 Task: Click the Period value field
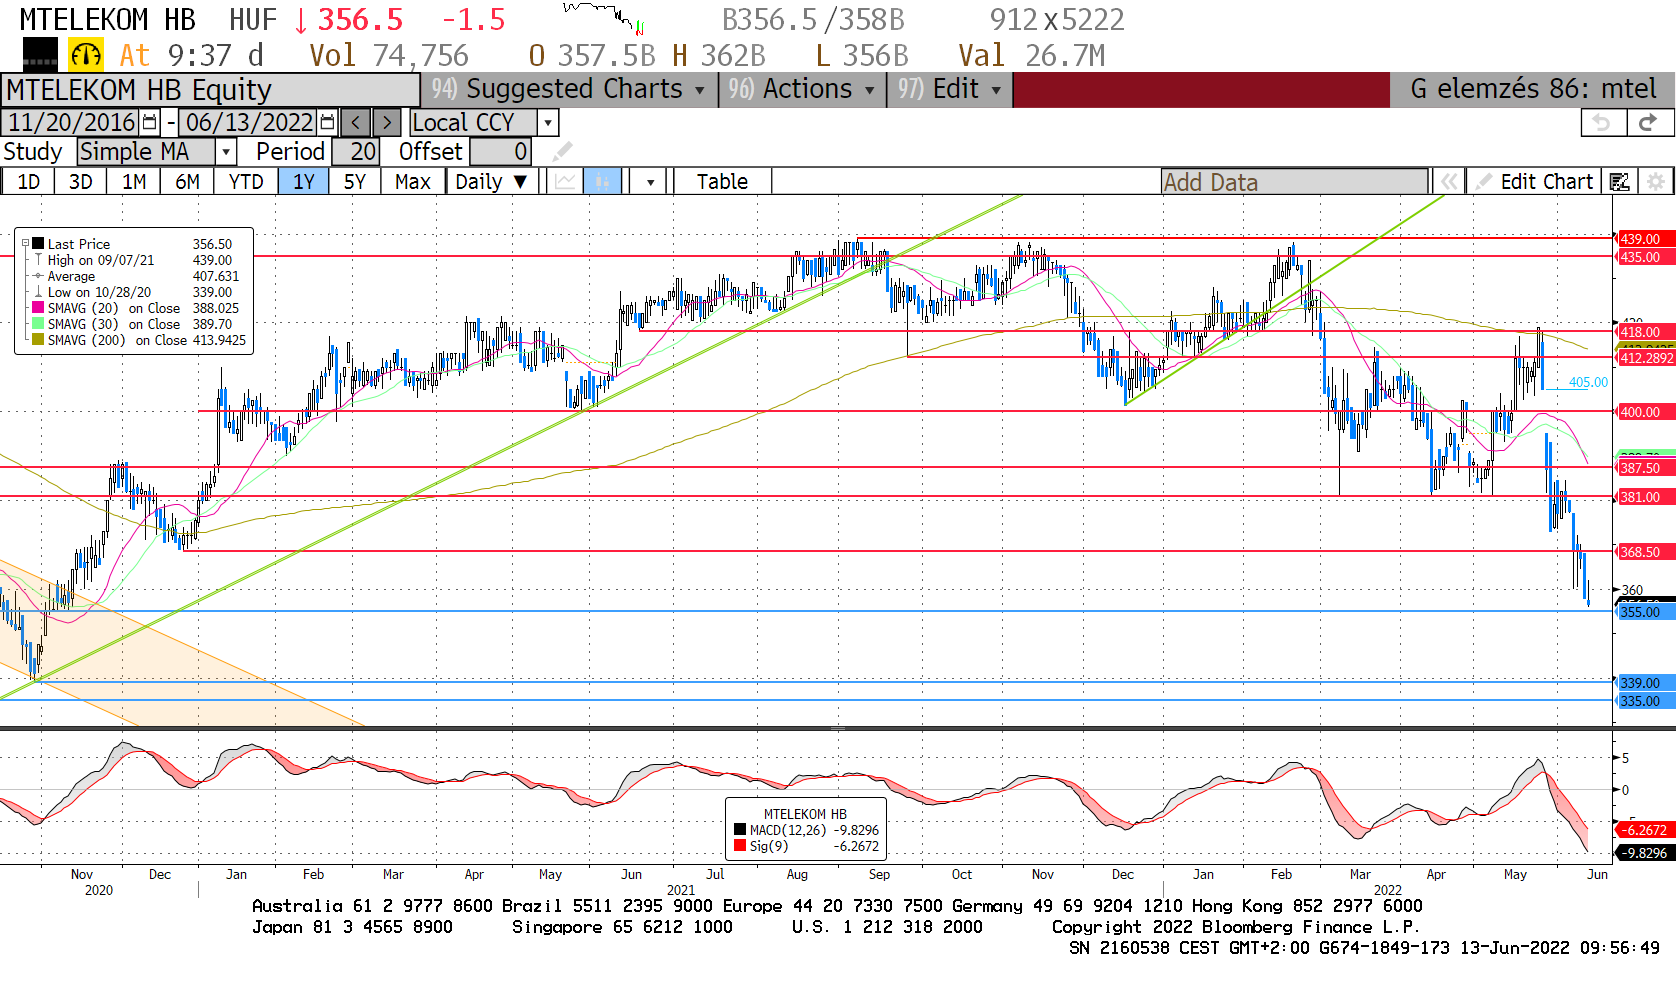[x=356, y=151]
